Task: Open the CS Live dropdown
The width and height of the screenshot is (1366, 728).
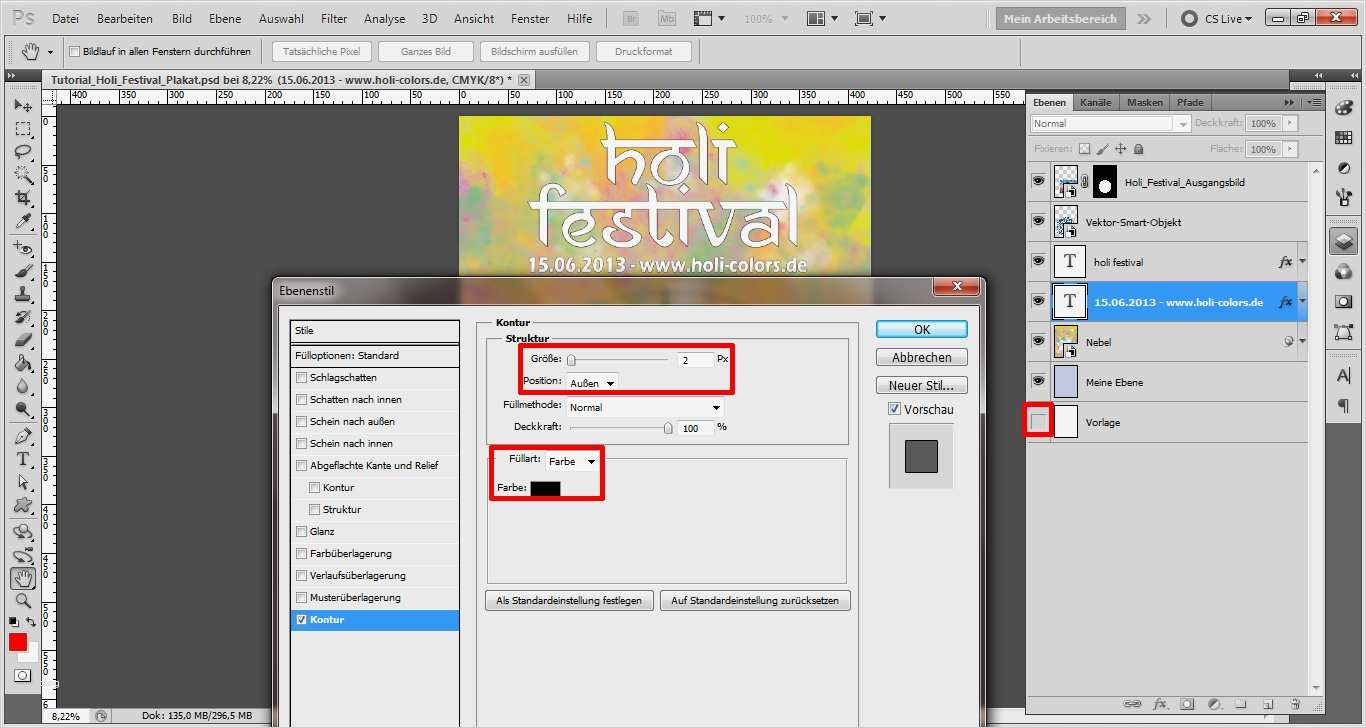Action: (x=1216, y=18)
